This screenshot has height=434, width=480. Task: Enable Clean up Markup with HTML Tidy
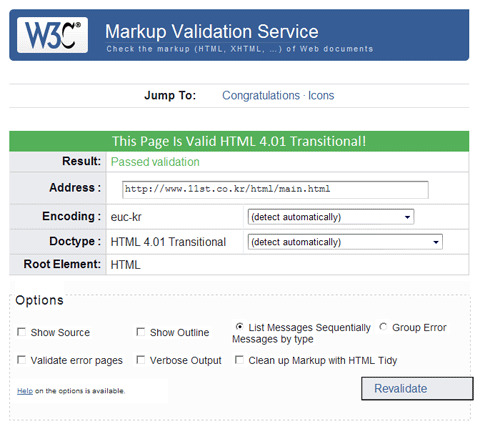pos(239,360)
